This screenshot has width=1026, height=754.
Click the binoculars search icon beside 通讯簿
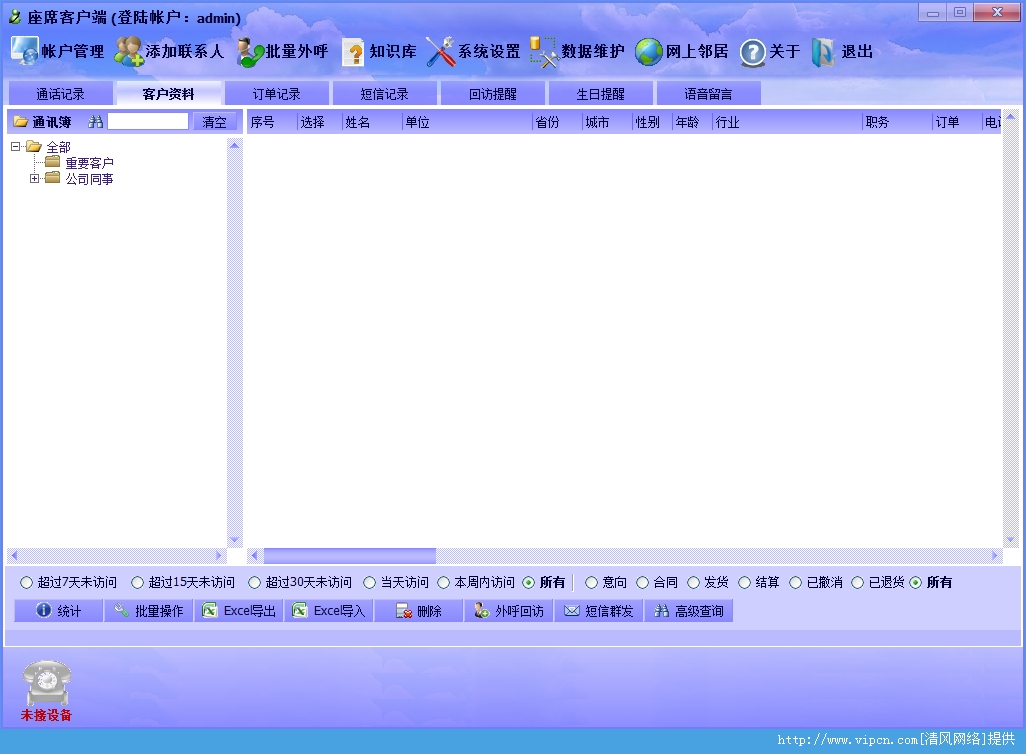click(x=96, y=122)
